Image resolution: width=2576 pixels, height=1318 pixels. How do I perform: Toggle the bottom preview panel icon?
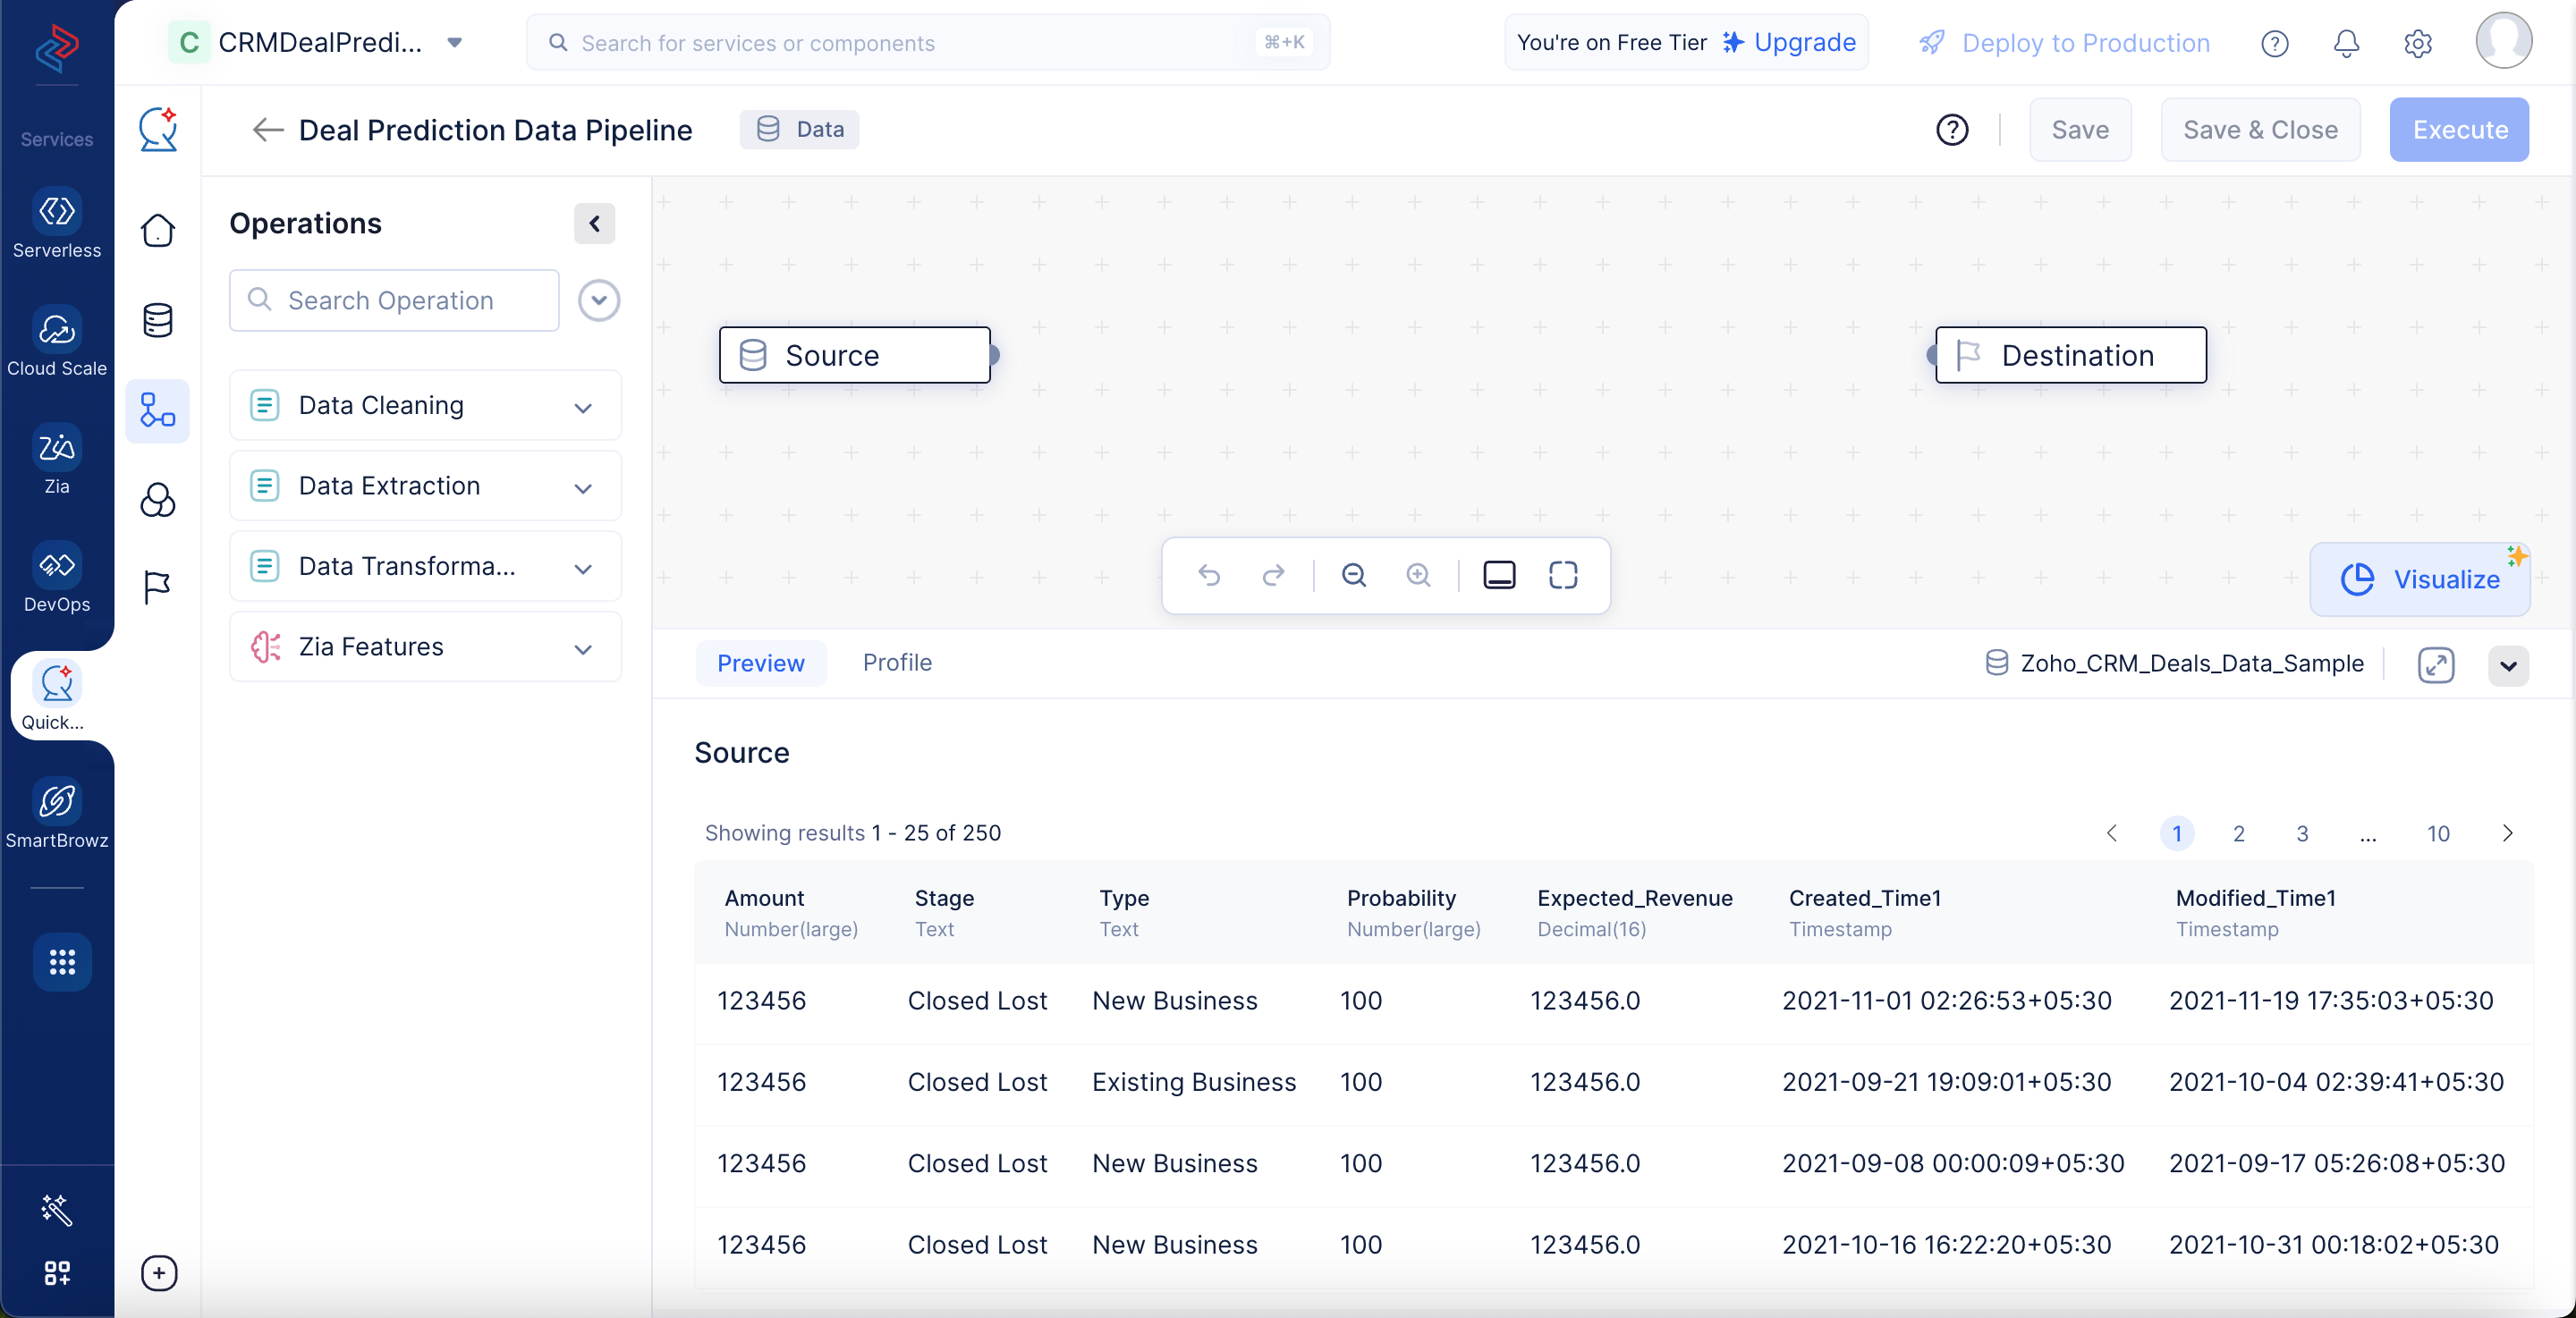tap(1499, 575)
